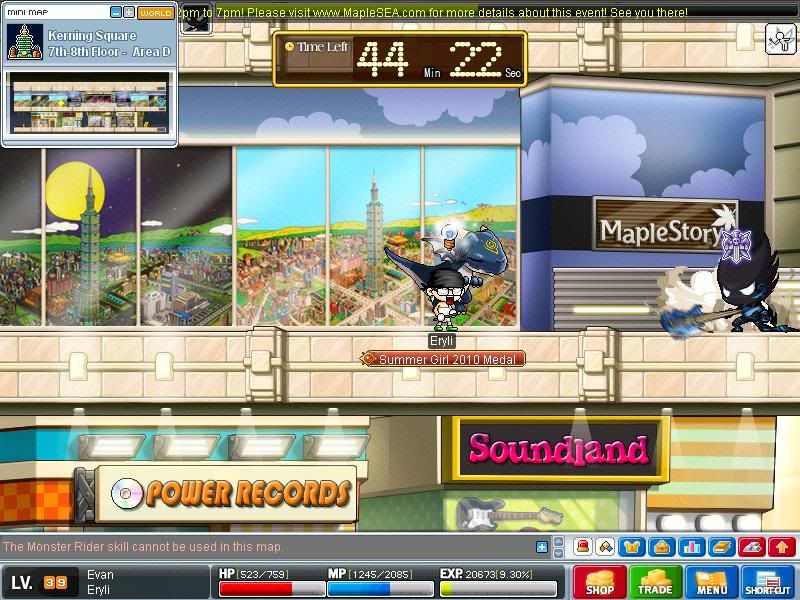Click the Kerning Square tower map icon
The height and width of the screenshot is (600, 800).
(x=25, y=42)
